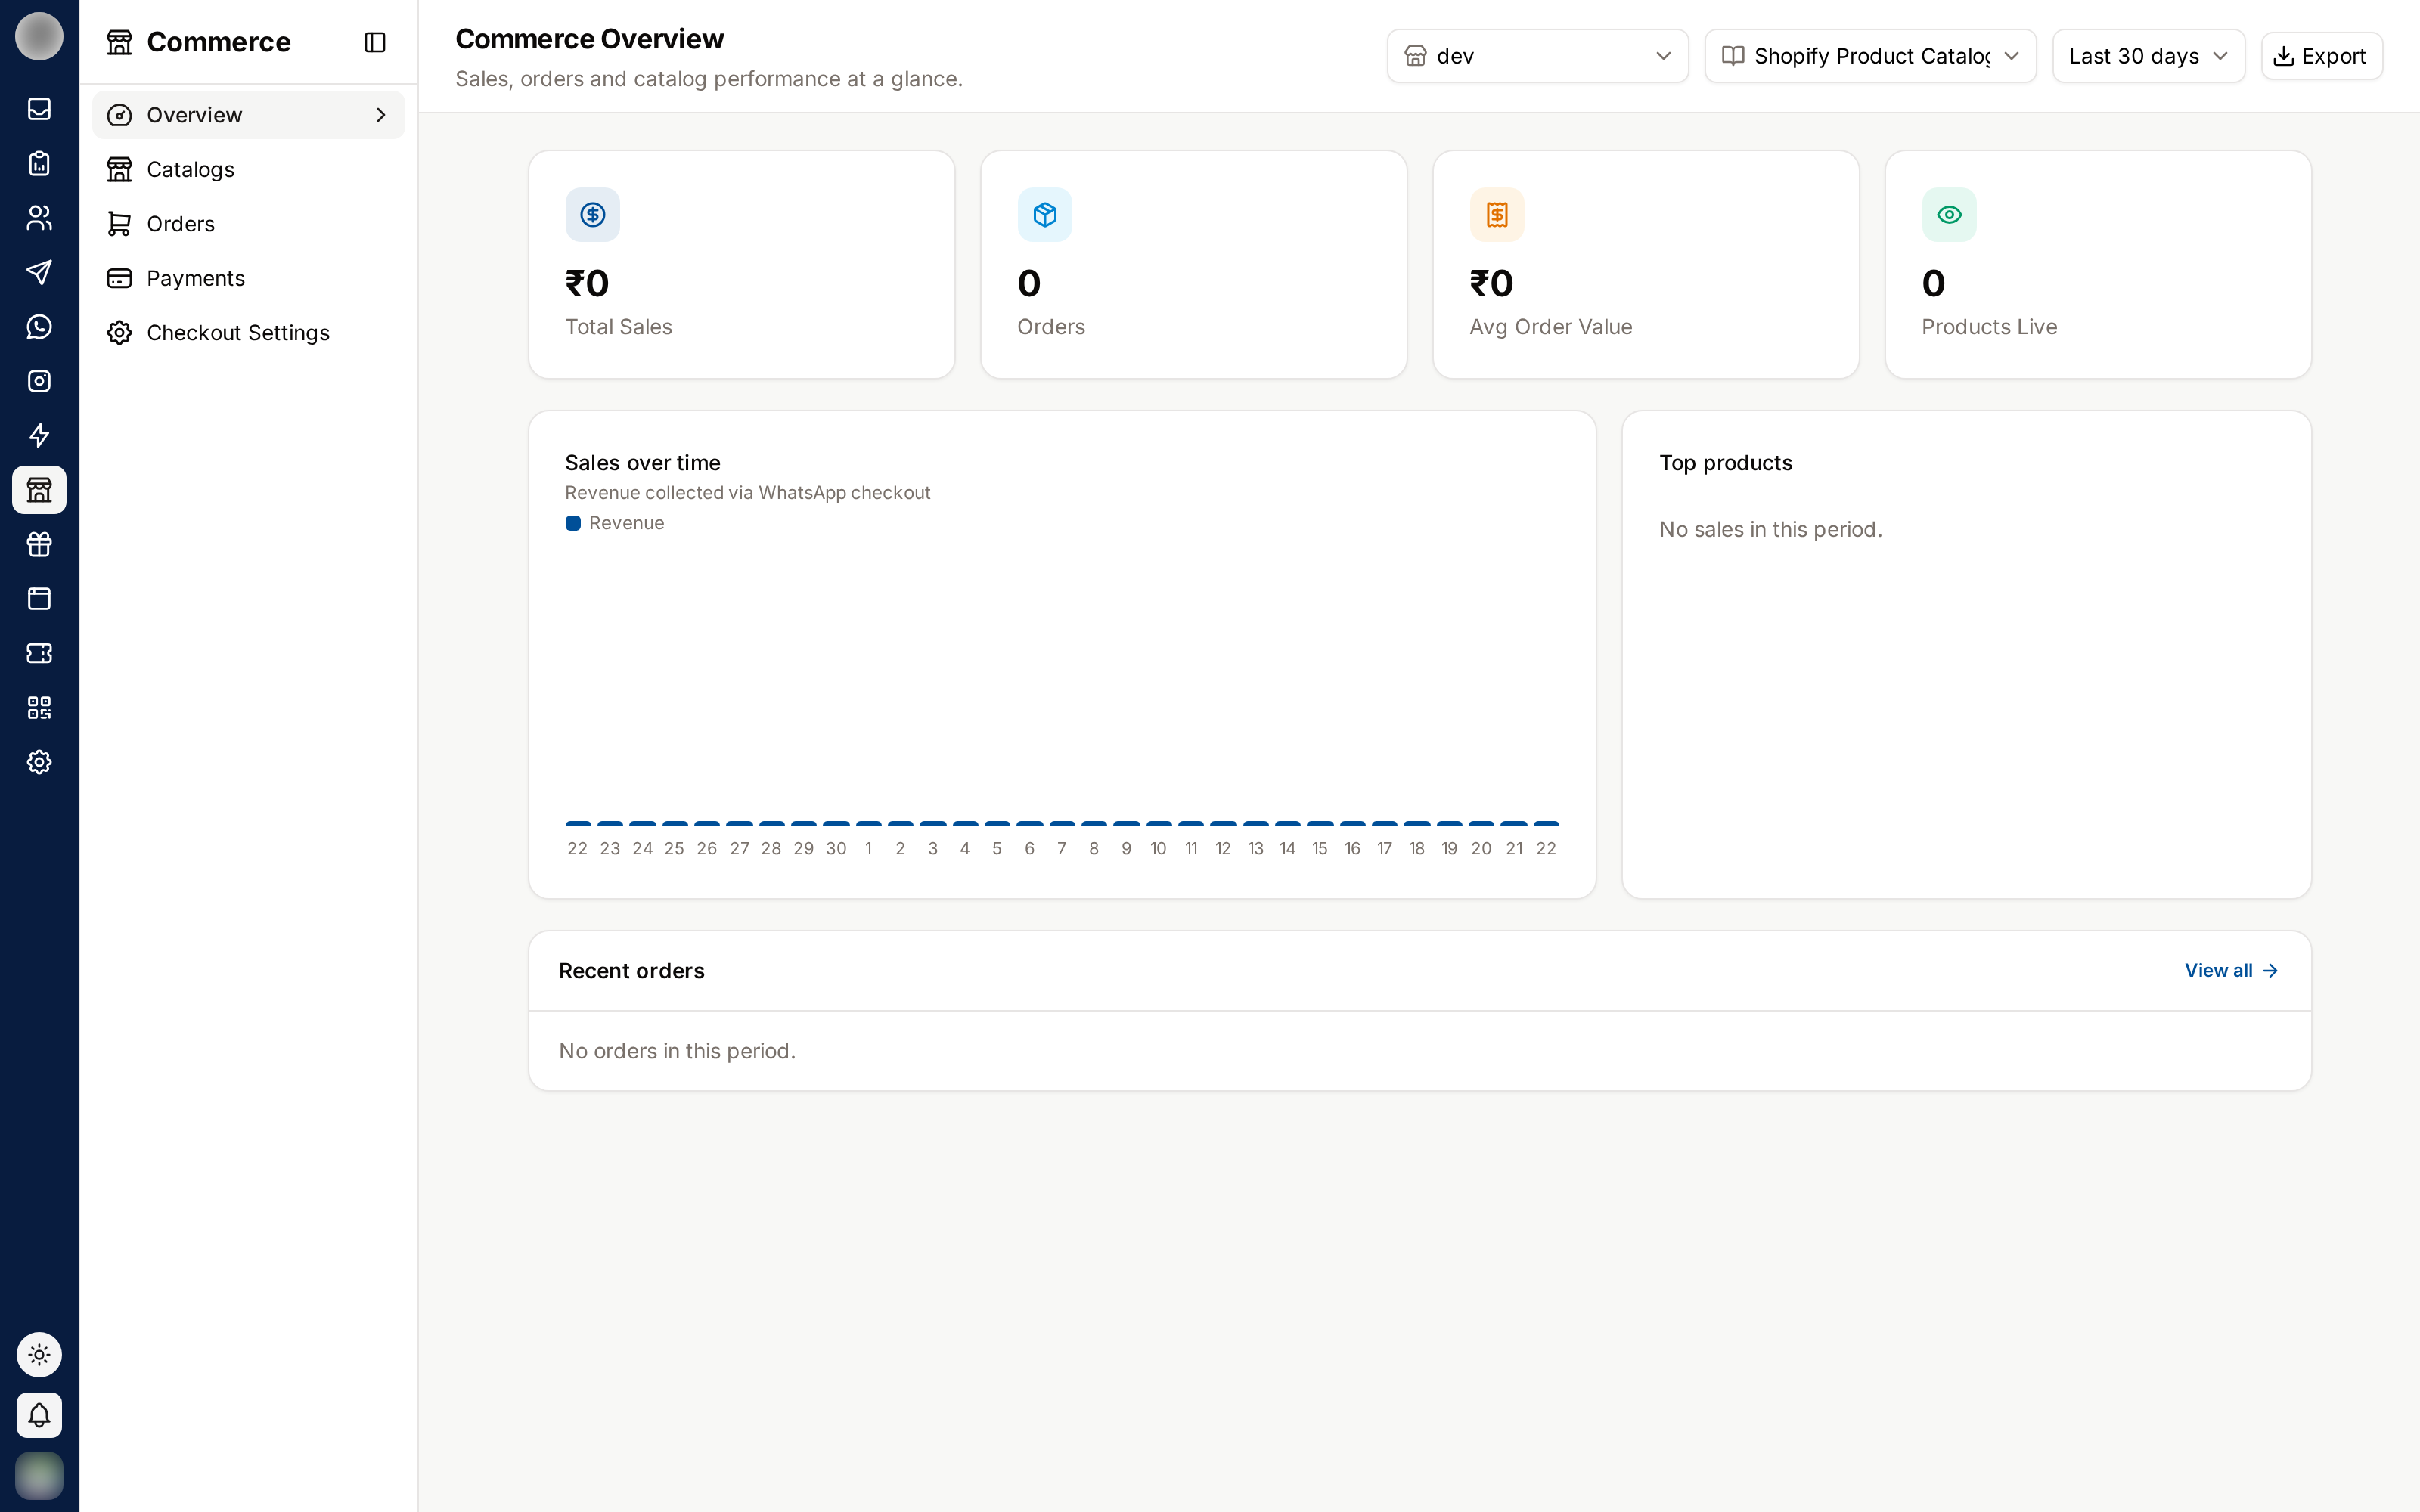Click the Revenue legend color swatch
Viewport: 2420px width, 1512px height.
click(573, 523)
